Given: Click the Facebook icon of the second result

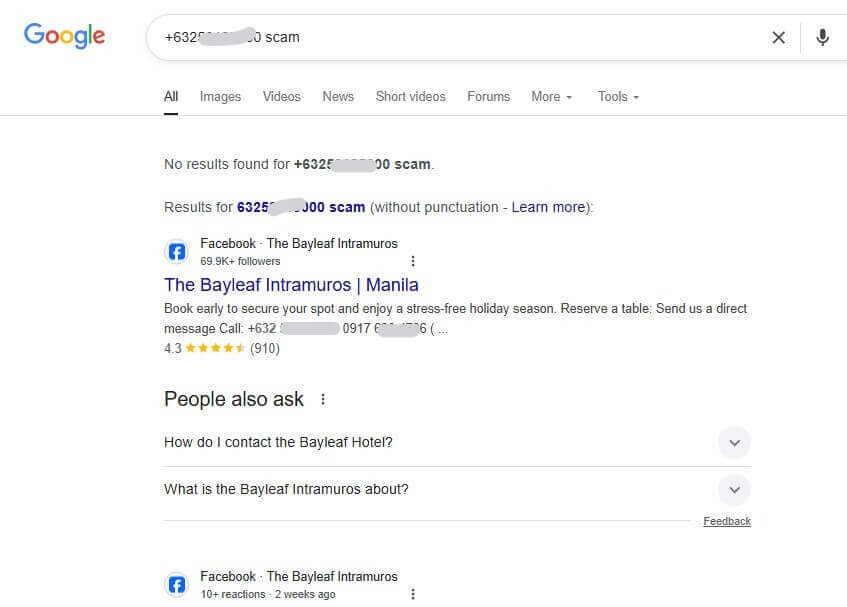Looking at the screenshot, I should (176, 585).
